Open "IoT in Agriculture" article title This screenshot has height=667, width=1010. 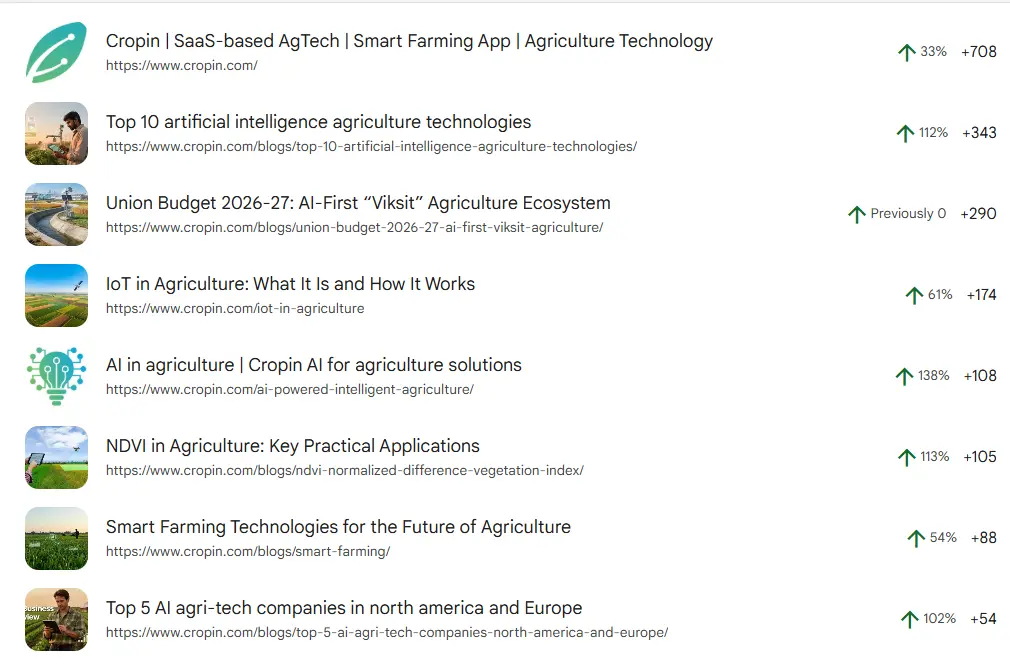click(290, 284)
